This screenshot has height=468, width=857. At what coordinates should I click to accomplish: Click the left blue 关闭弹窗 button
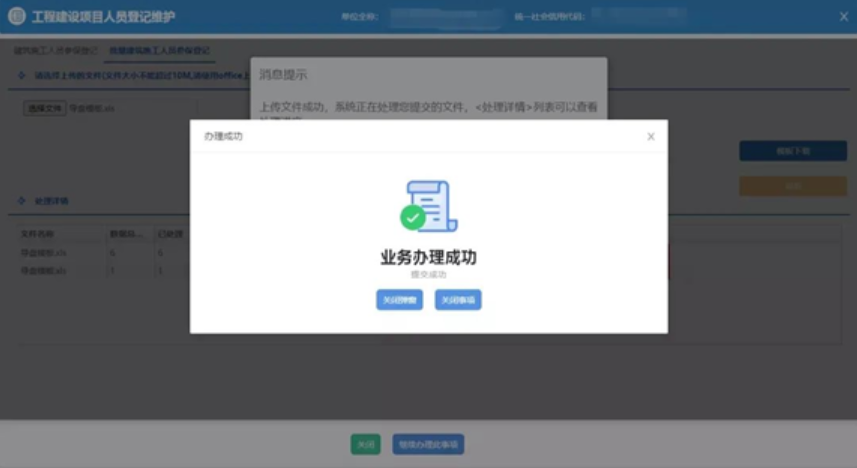[400, 300]
